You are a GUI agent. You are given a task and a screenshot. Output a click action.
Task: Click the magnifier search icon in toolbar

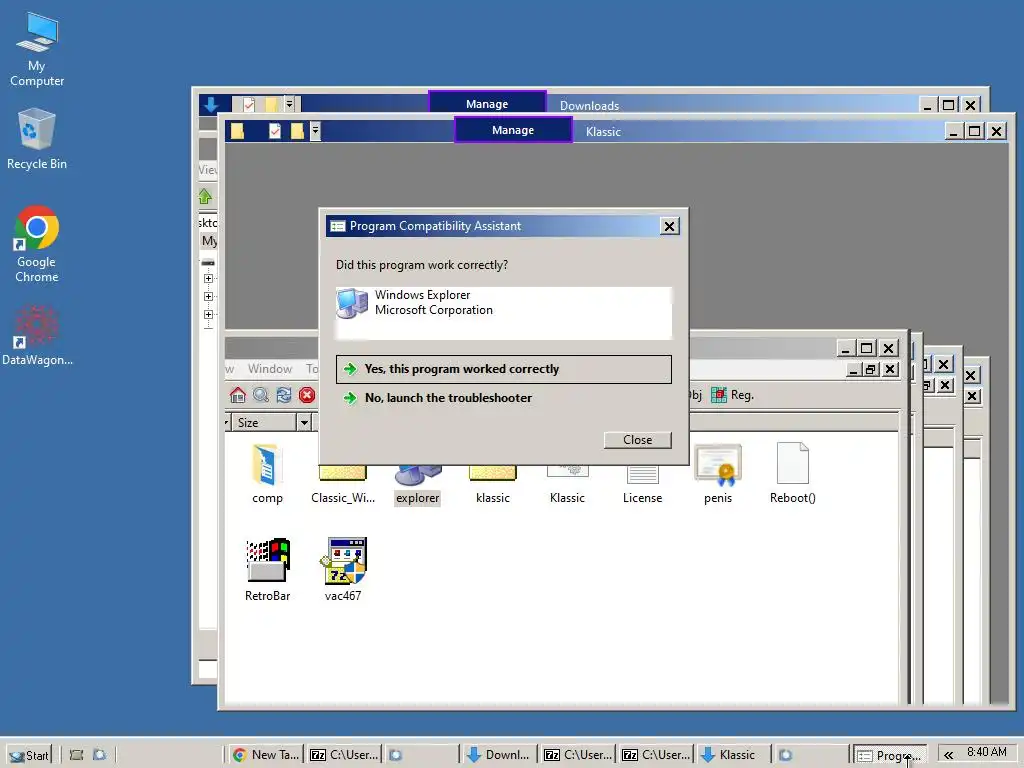(x=261, y=394)
